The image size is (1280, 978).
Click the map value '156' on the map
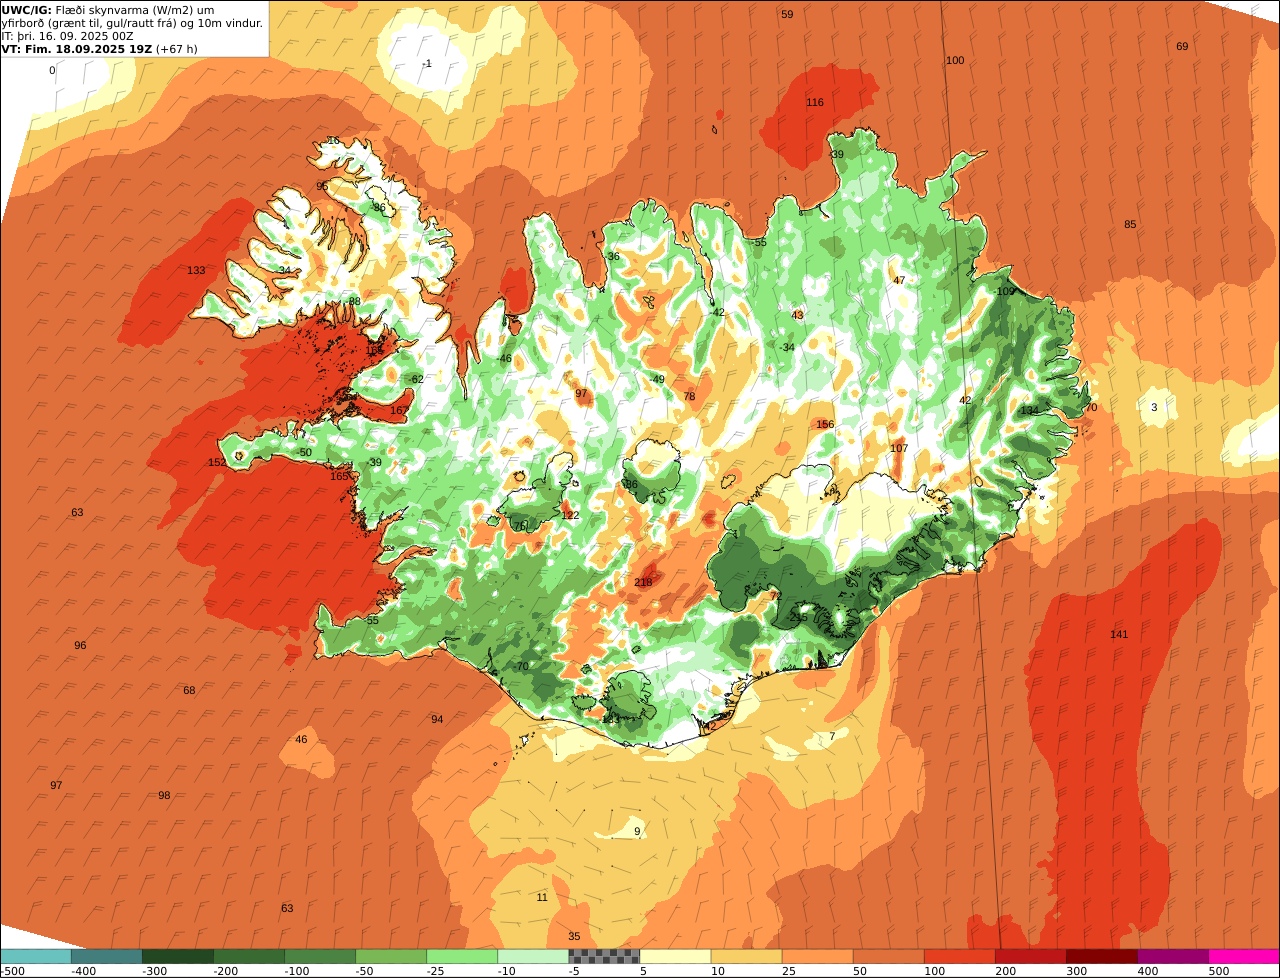pyautogui.click(x=825, y=425)
